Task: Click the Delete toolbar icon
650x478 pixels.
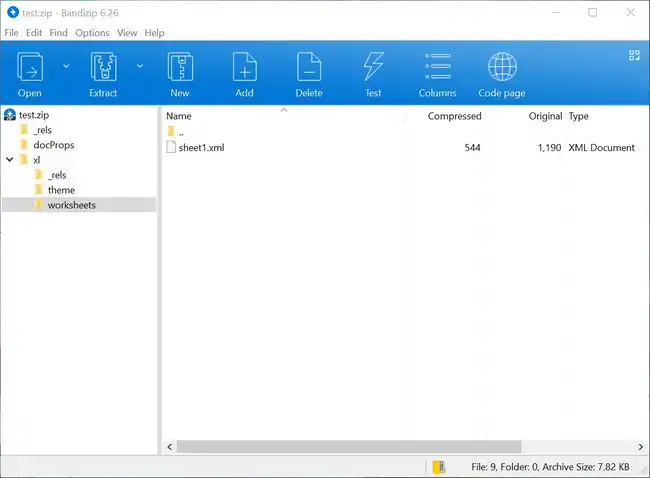Action: tap(309, 66)
